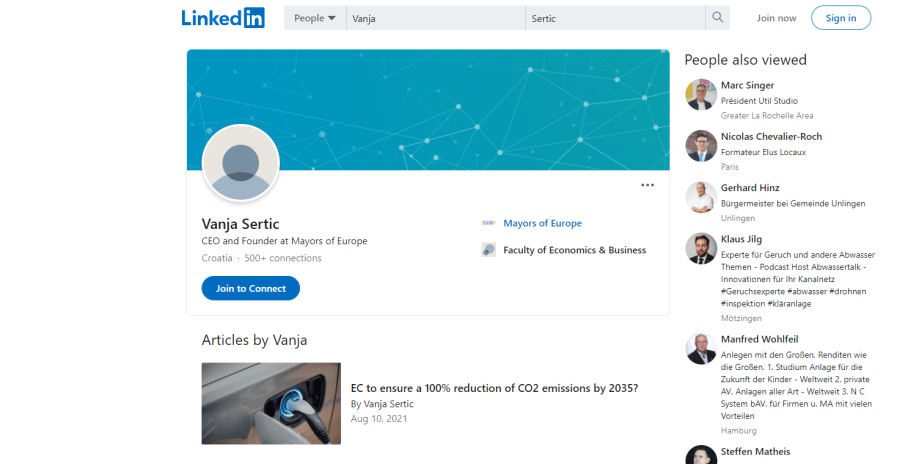Viewport: 900px width, 464px height.
Task: Open the EV charging article thumbnail
Action: click(x=271, y=403)
